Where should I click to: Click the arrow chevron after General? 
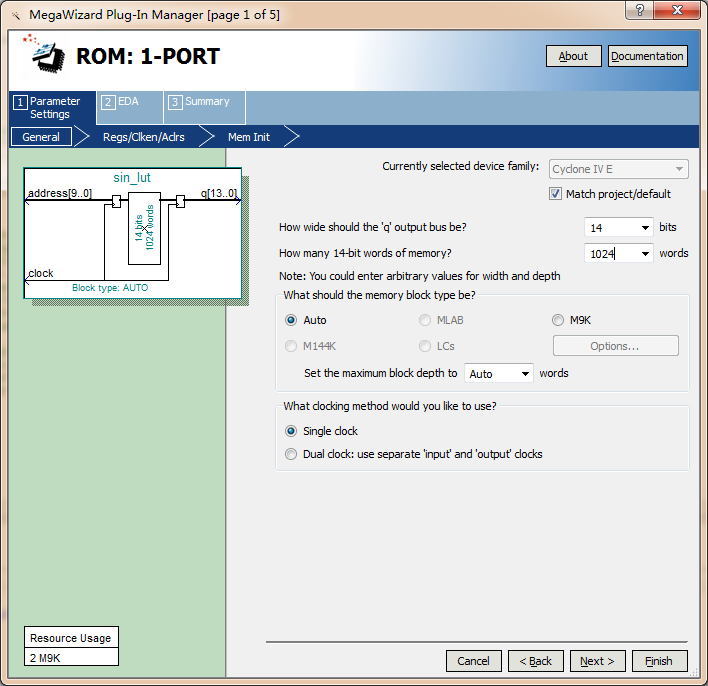tap(81, 136)
